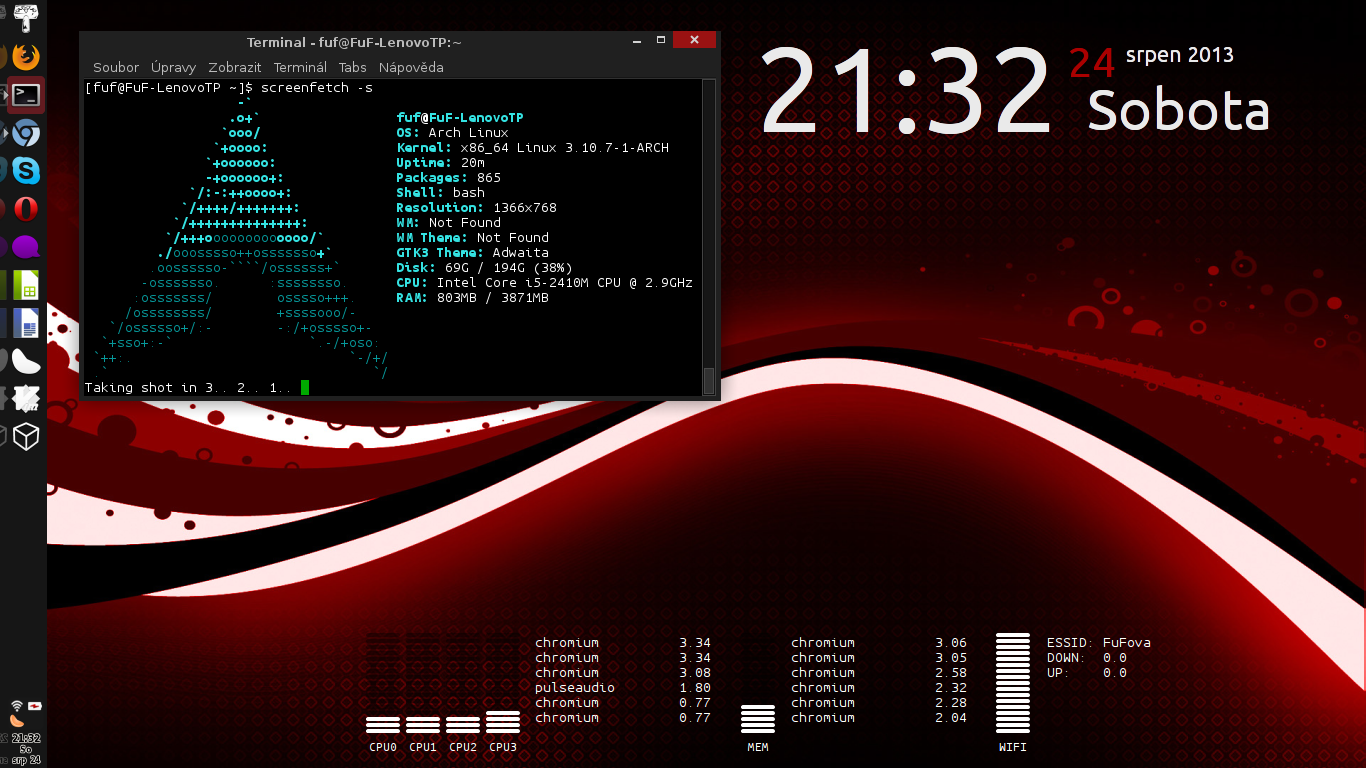
Task: Click 'Uptime: 20m' in terminal
Action: [x=441, y=163]
